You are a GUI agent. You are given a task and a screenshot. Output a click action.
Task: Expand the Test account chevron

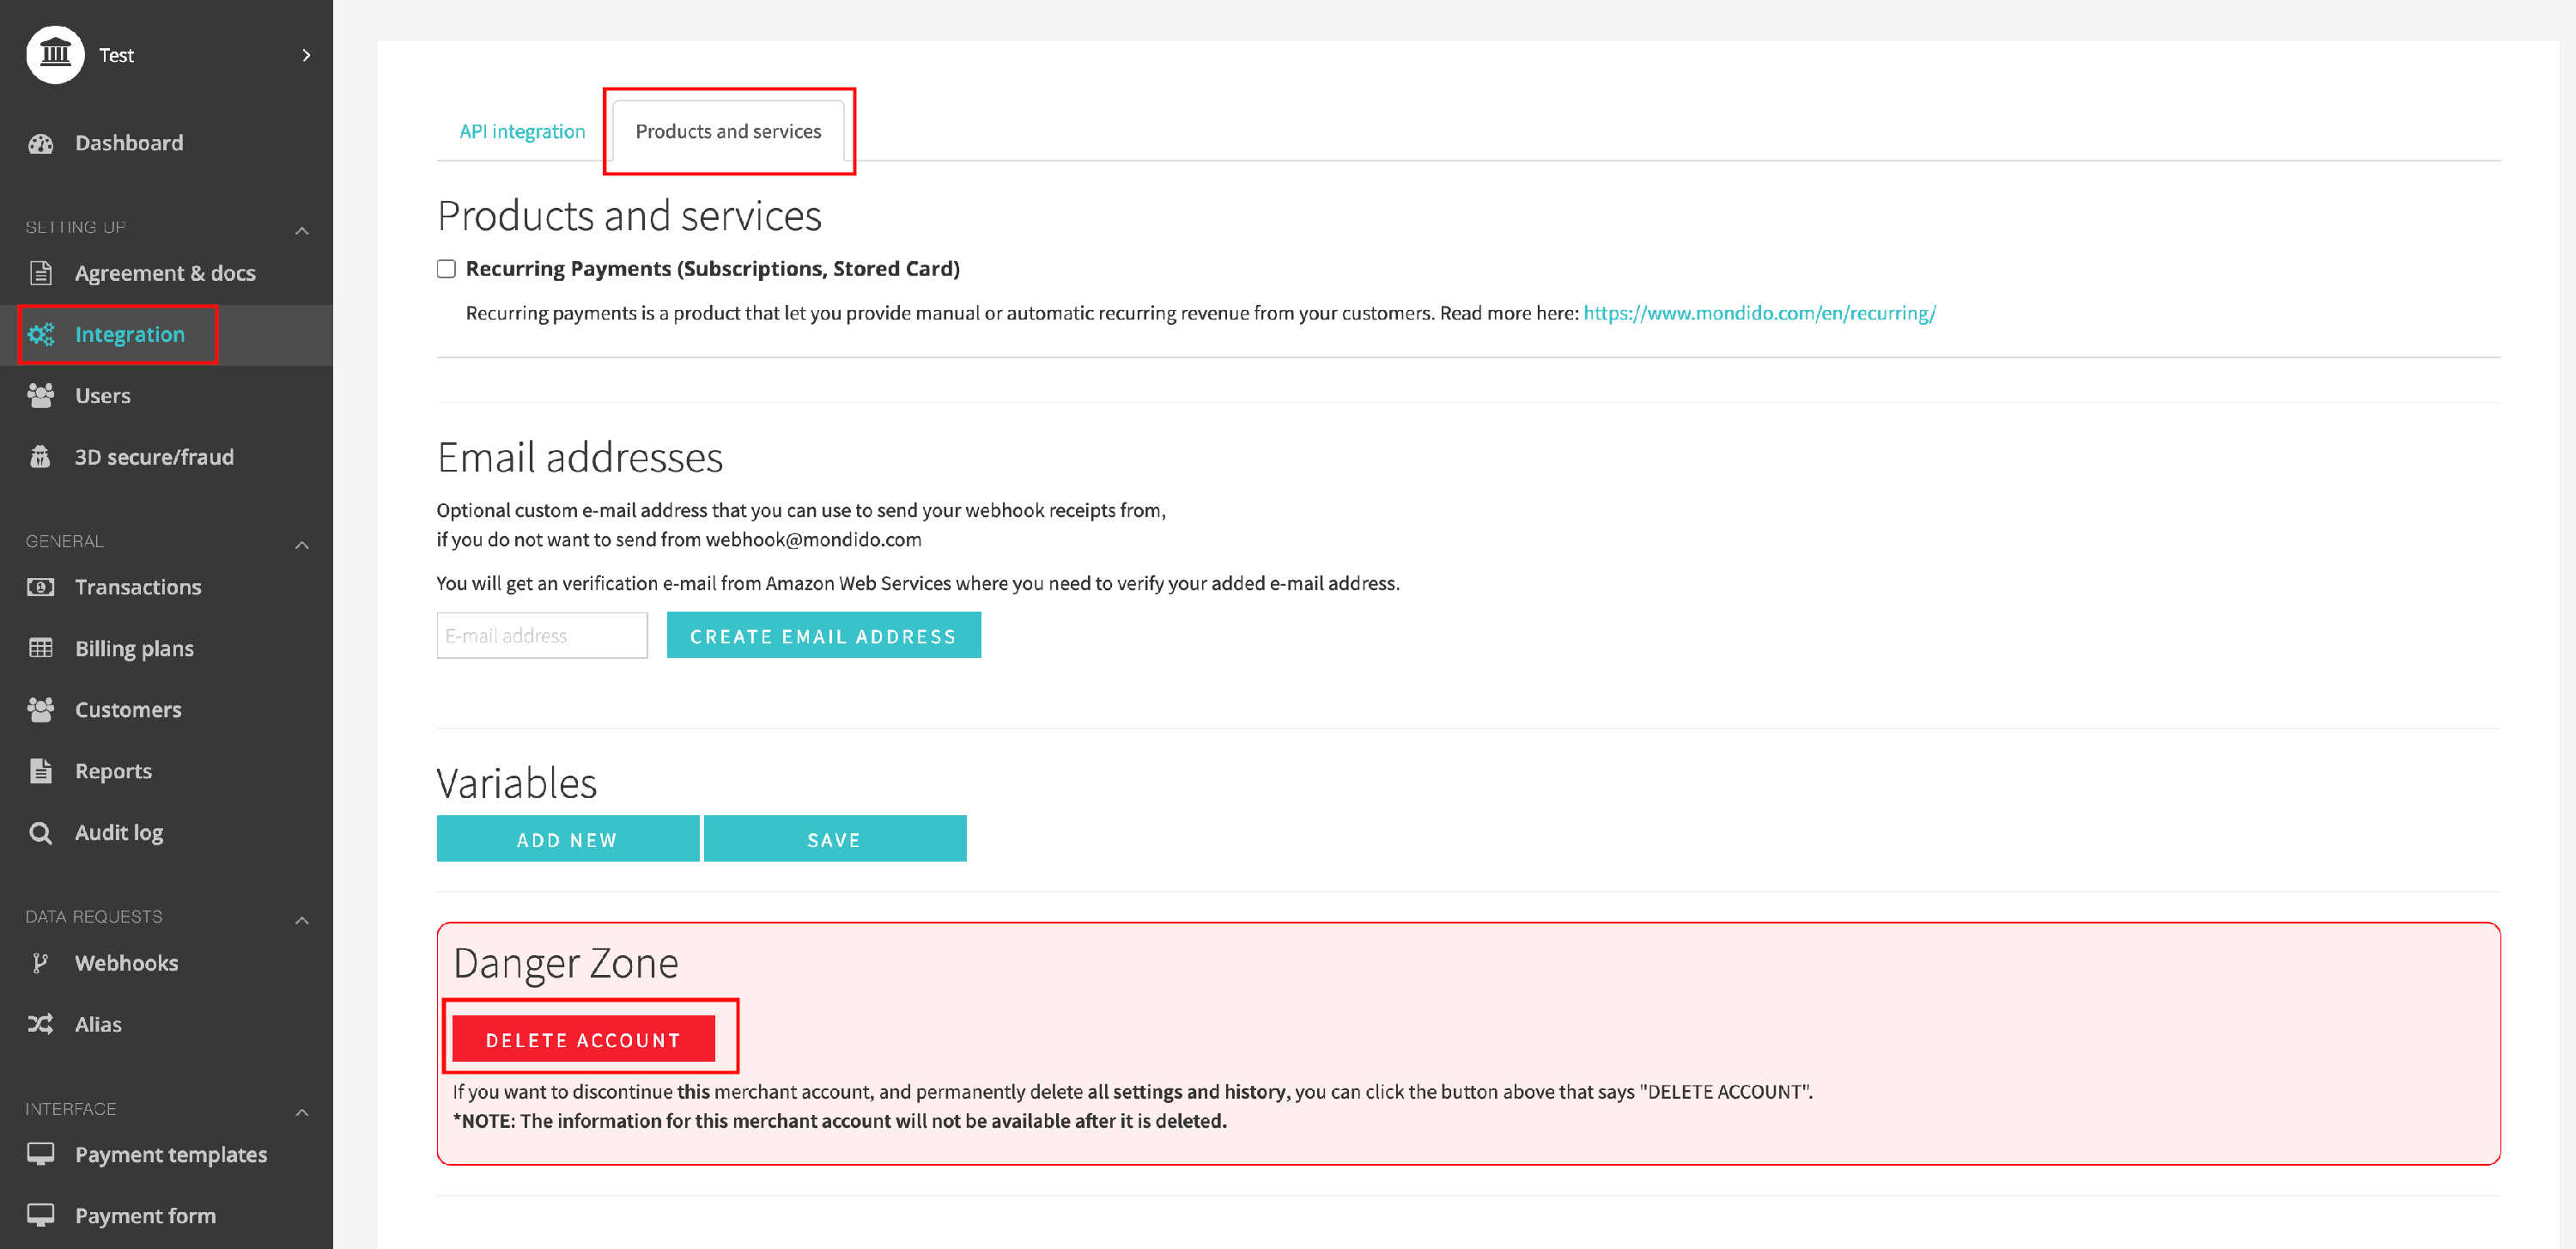pyautogui.click(x=306, y=55)
